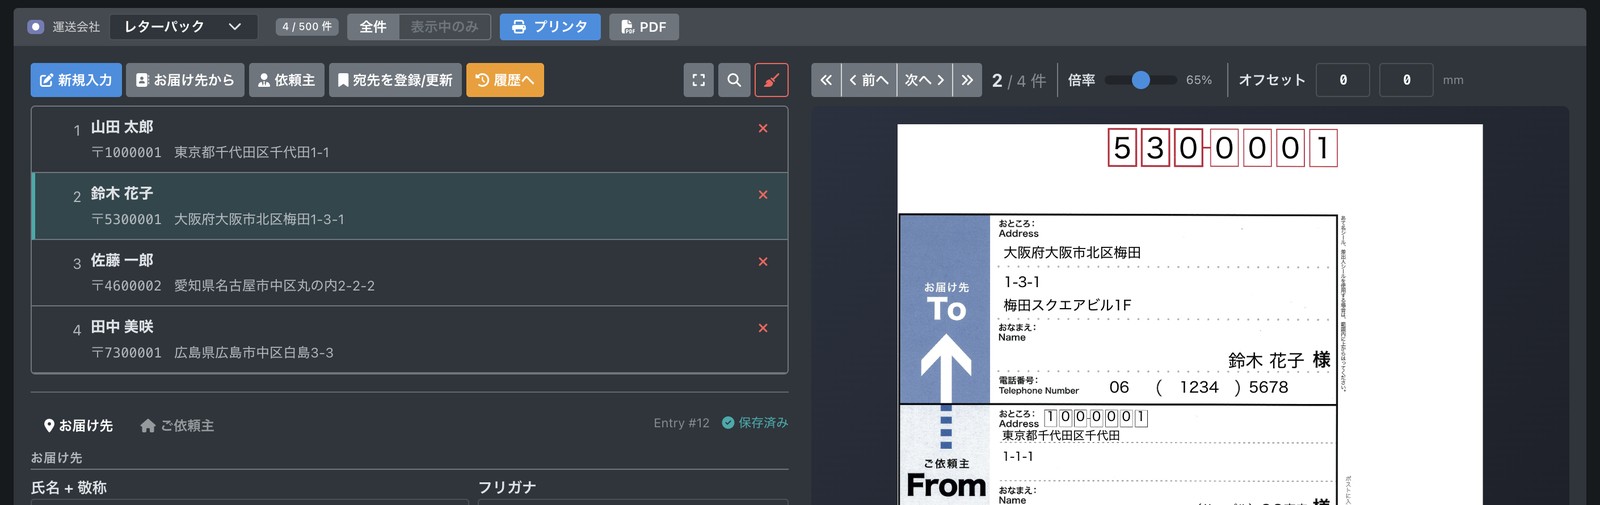This screenshot has height=505, width=1600.
Task: Export using the PDF button
Action: 644,27
